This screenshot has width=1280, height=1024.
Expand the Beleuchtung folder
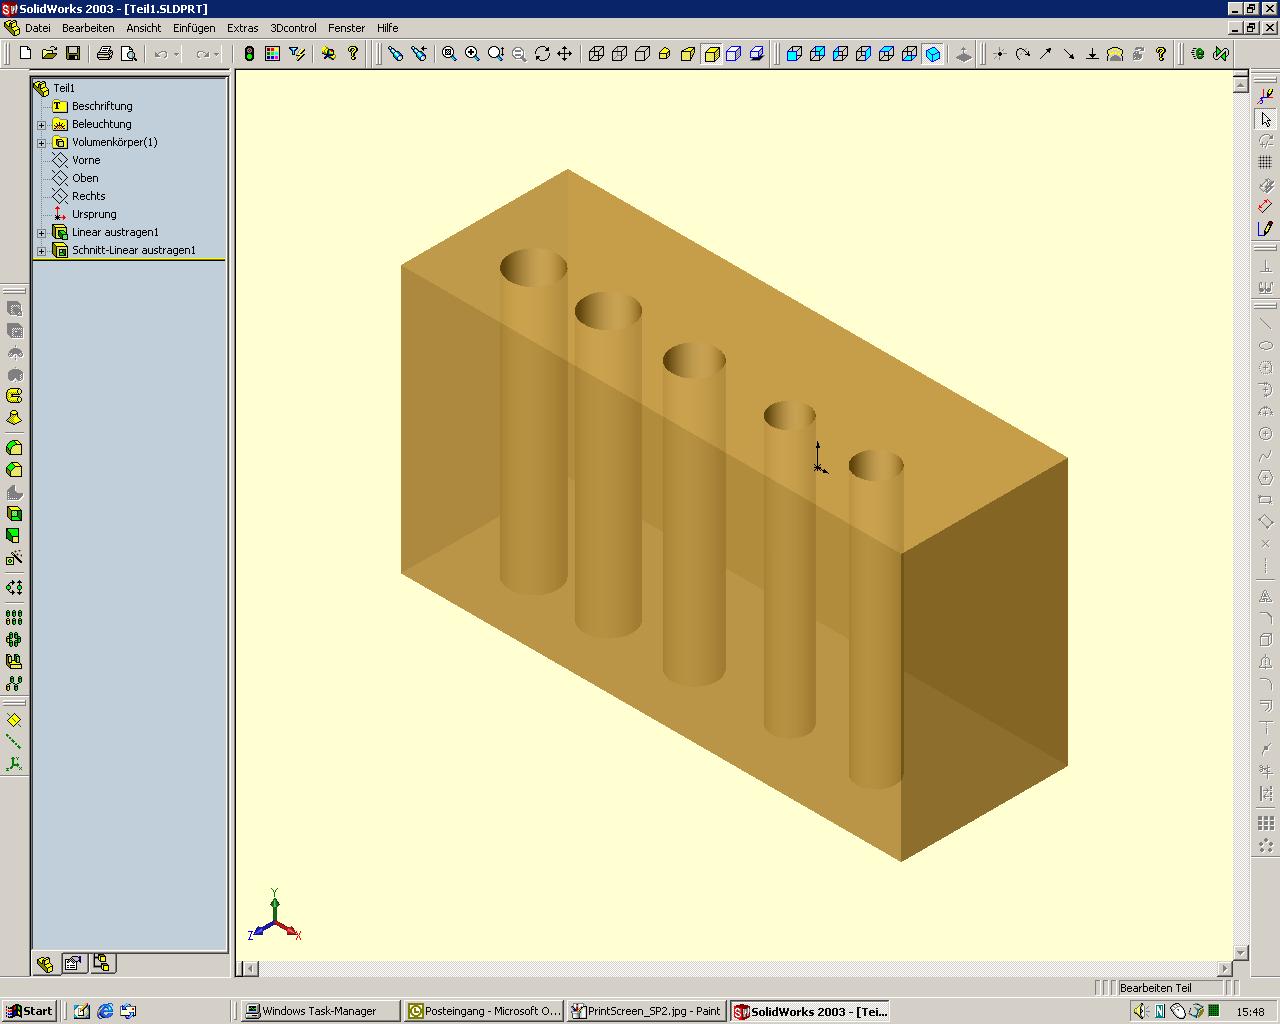[x=42, y=125]
